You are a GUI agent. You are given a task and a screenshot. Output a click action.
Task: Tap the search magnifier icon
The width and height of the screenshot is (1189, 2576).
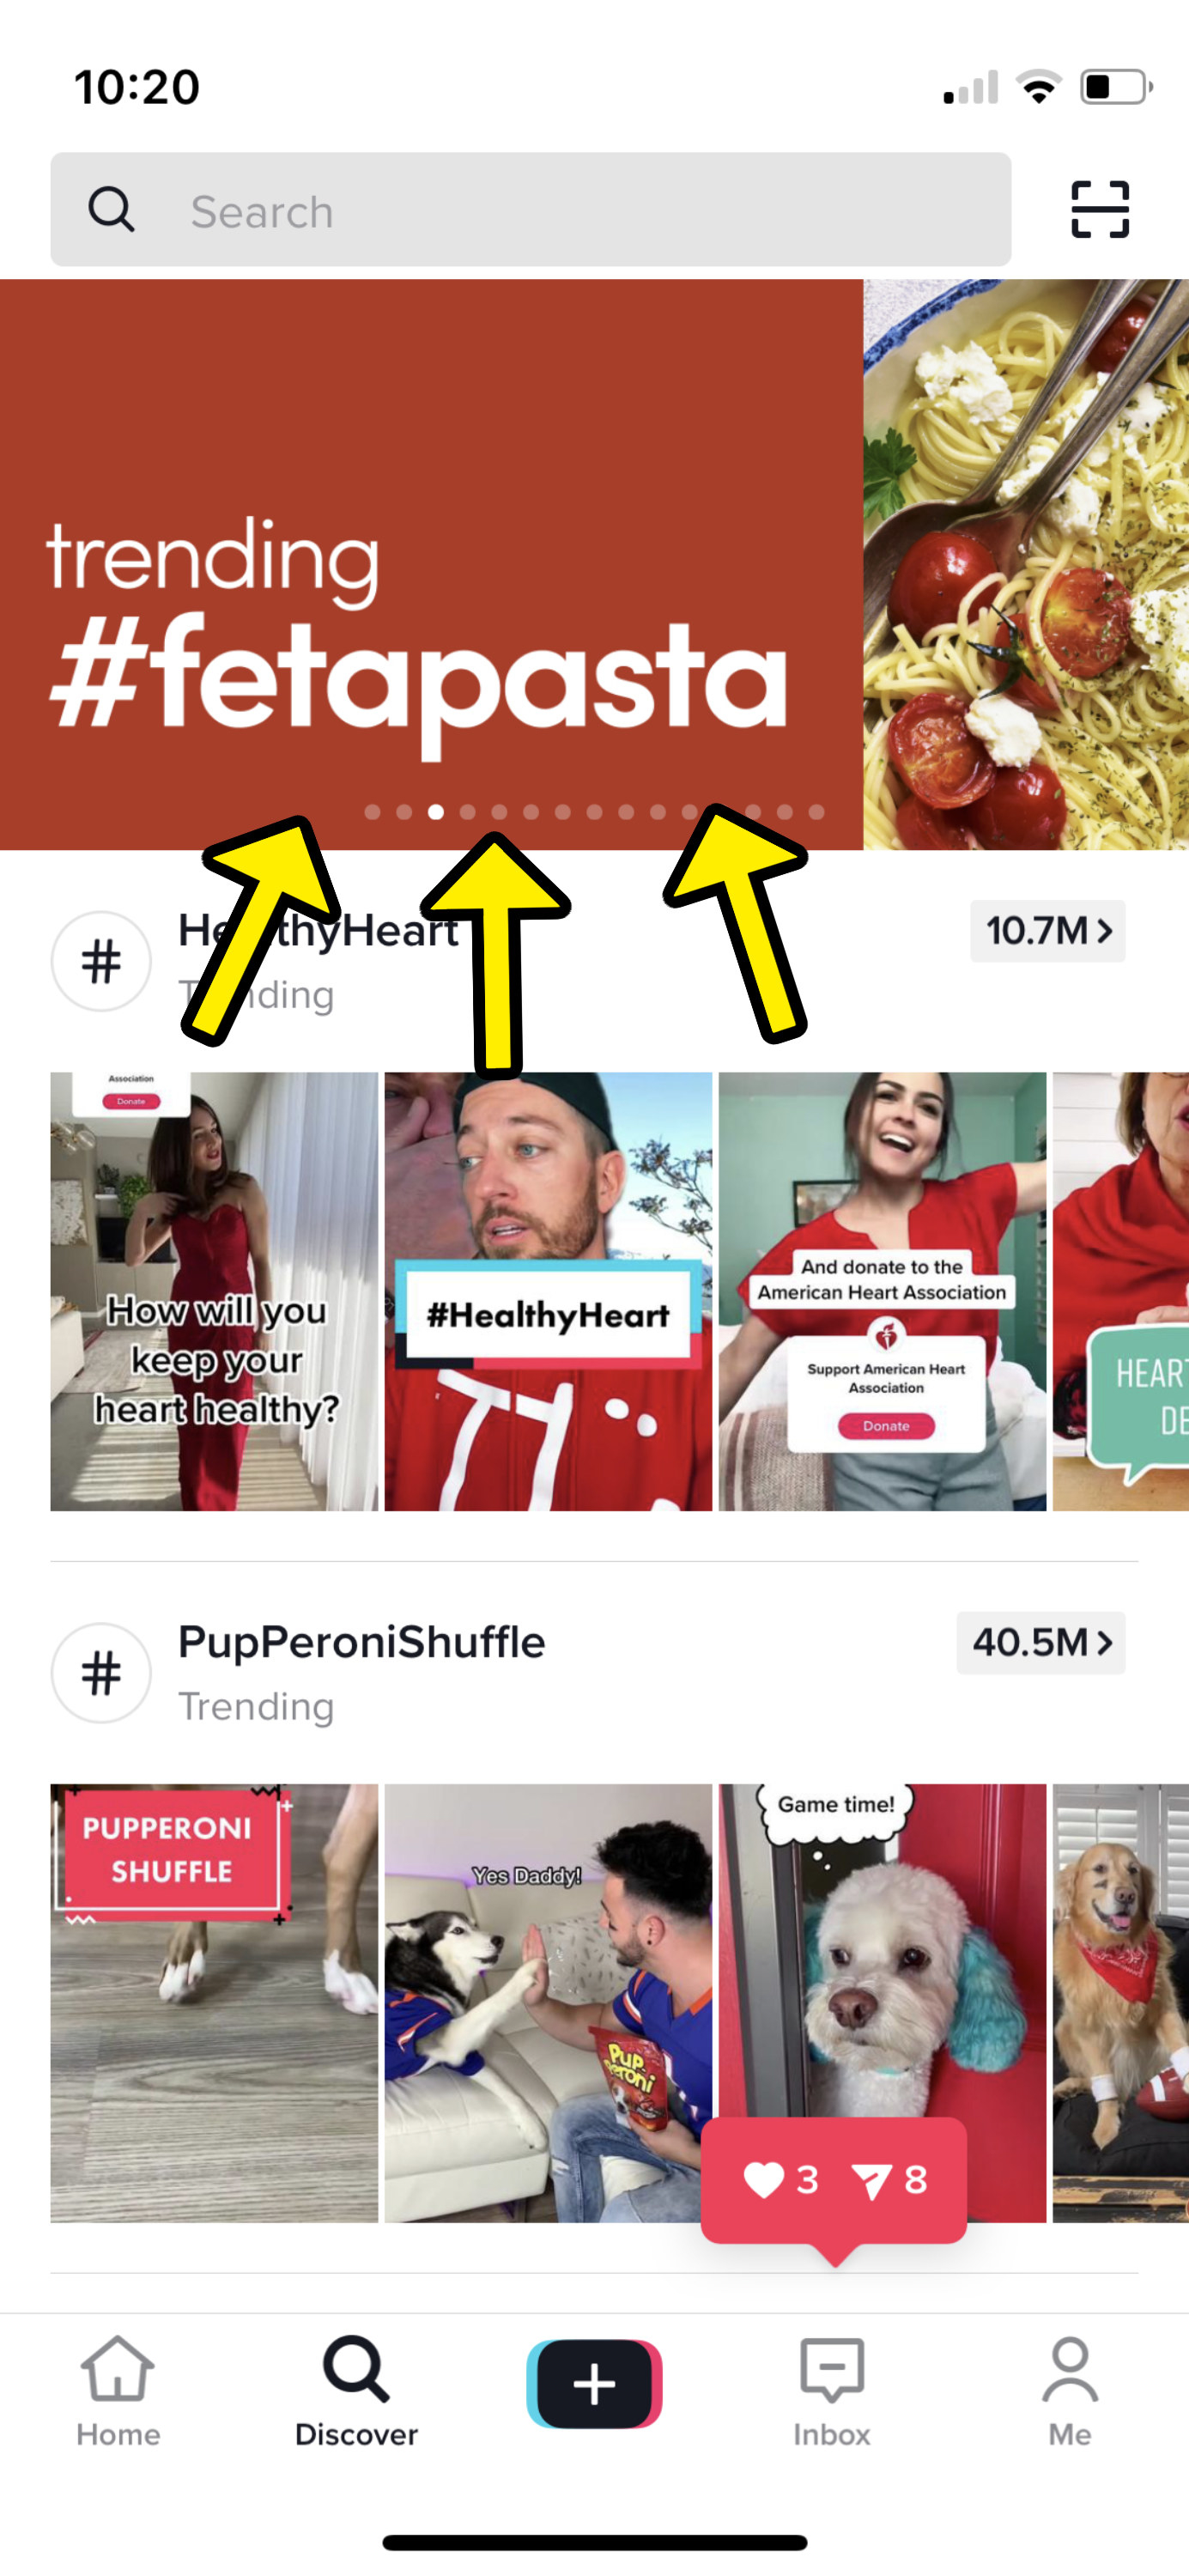tap(111, 209)
